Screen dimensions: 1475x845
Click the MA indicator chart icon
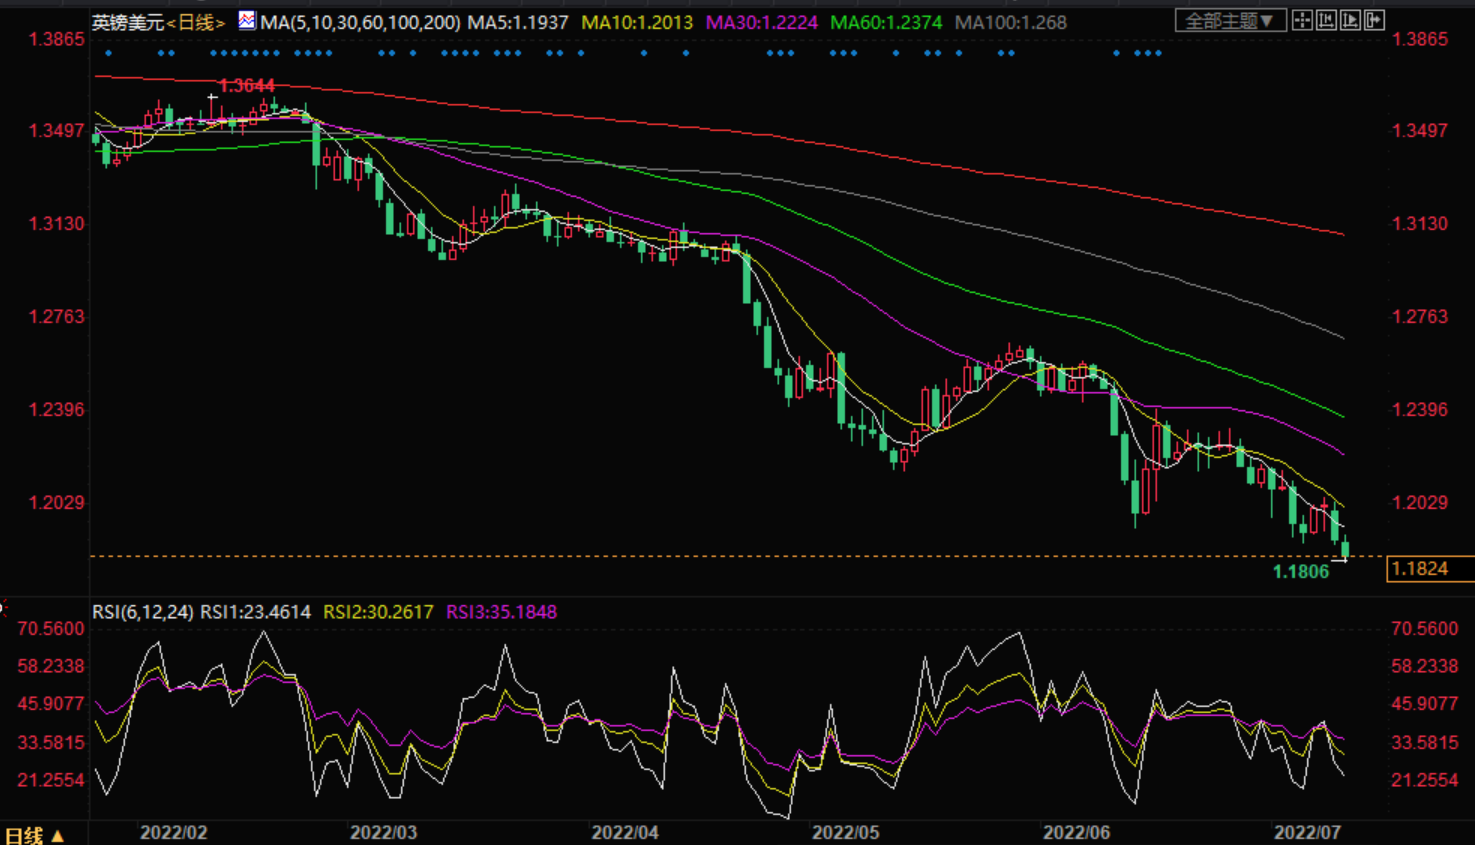246,21
